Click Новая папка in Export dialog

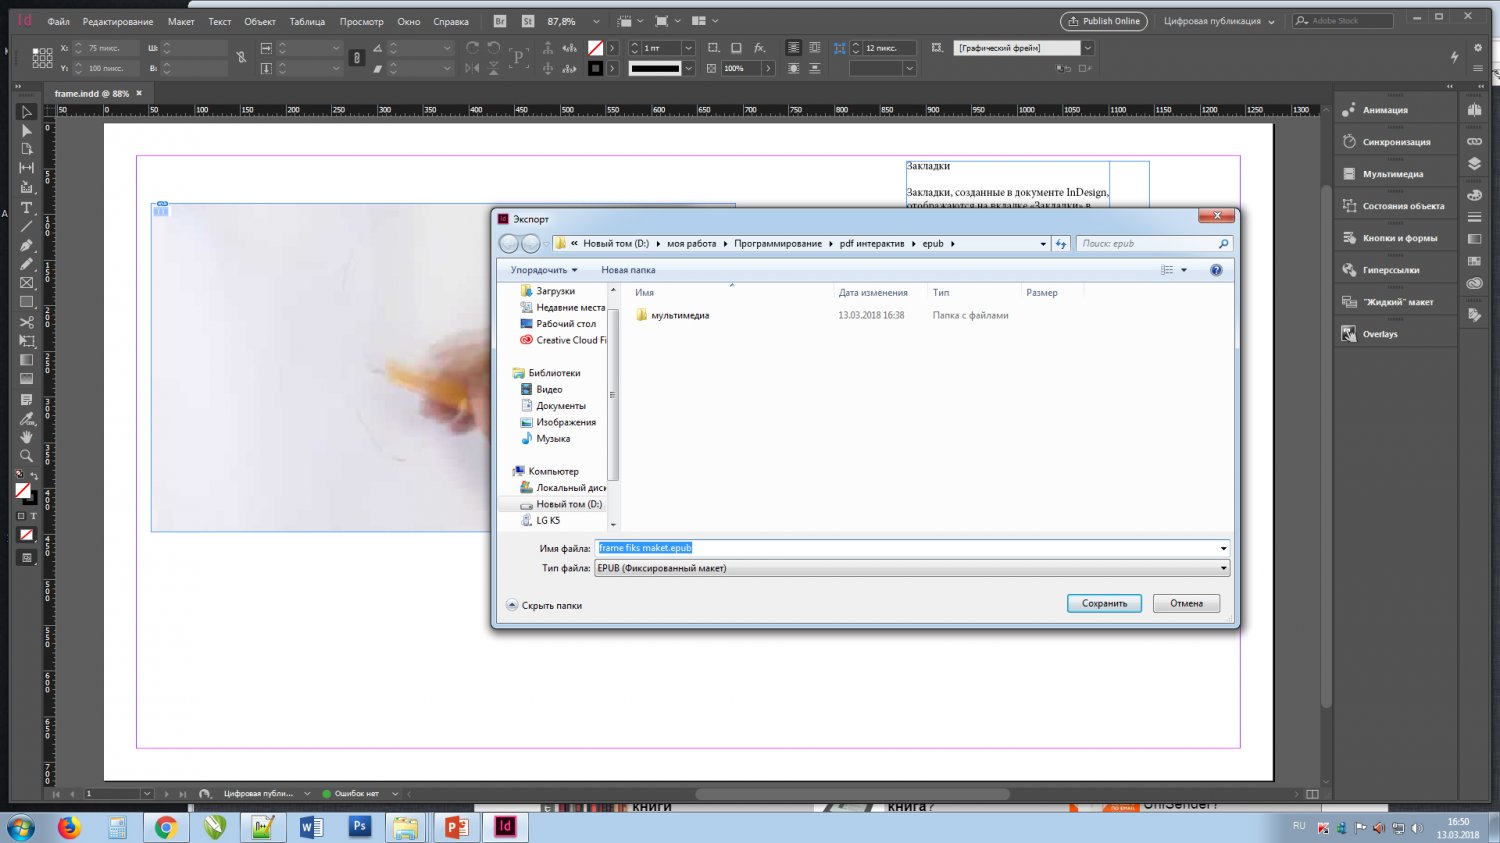click(x=628, y=270)
